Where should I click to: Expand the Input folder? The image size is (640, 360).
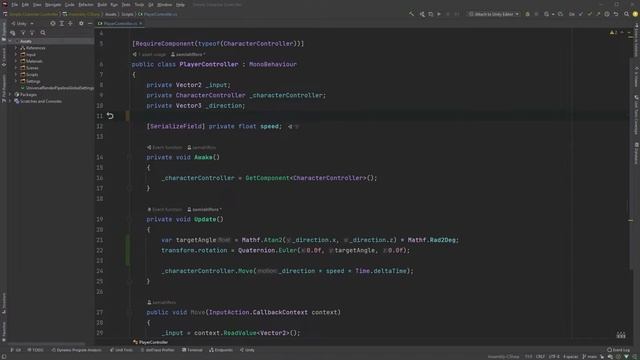click(x=16, y=54)
